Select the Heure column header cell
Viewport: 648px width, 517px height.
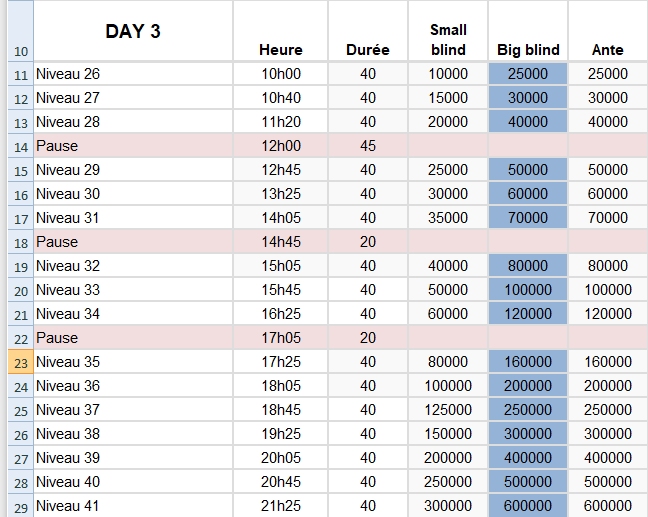click(280, 49)
